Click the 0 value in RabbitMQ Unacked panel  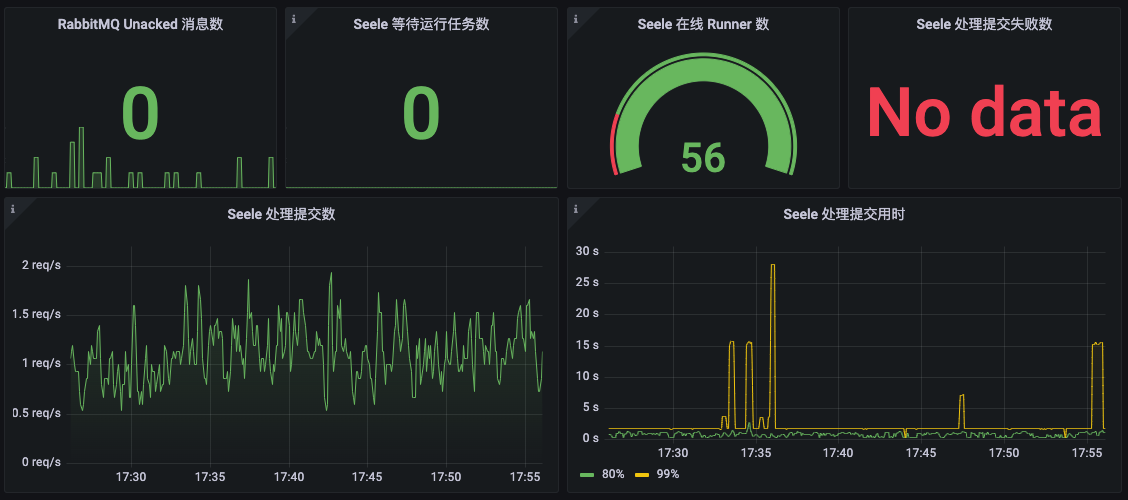140,114
